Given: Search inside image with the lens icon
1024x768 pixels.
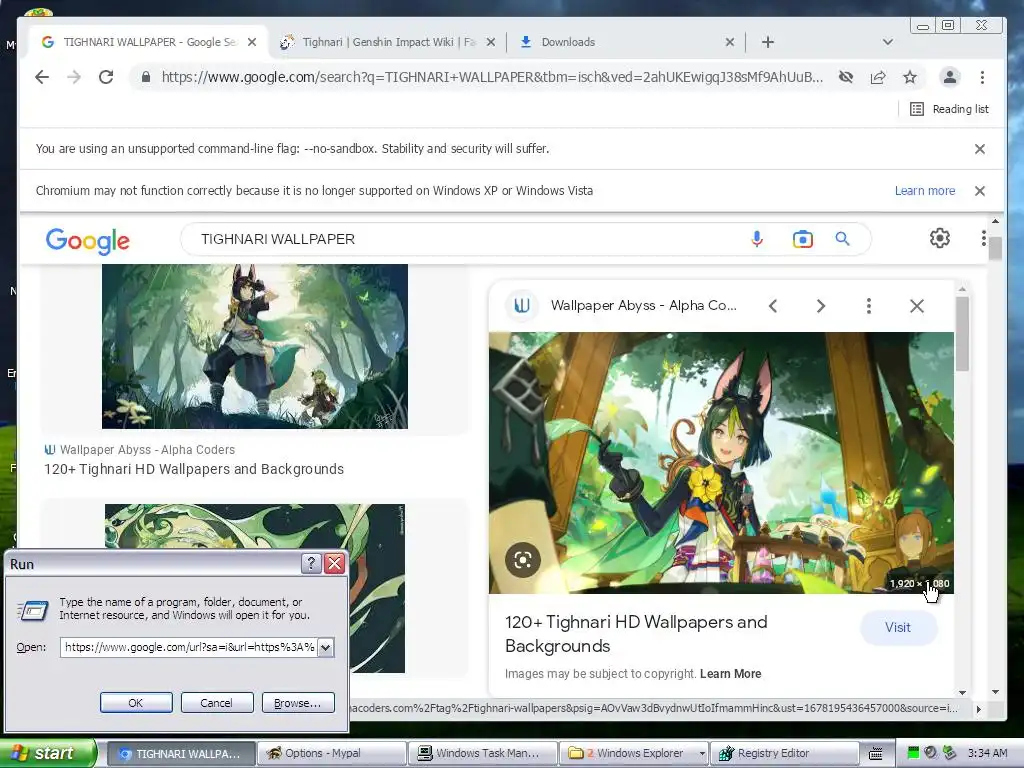Looking at the screenshot, I should click(x=522, y=560).
